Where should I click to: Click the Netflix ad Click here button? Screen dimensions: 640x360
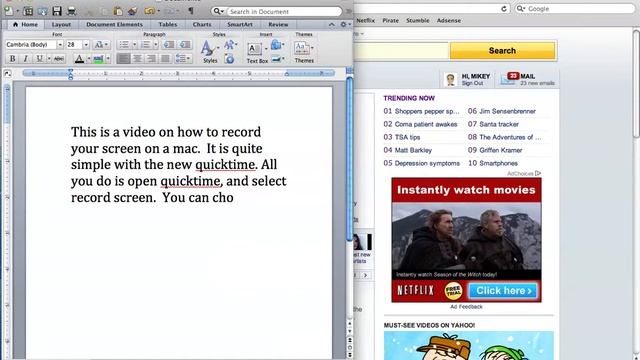coord(503,291)
